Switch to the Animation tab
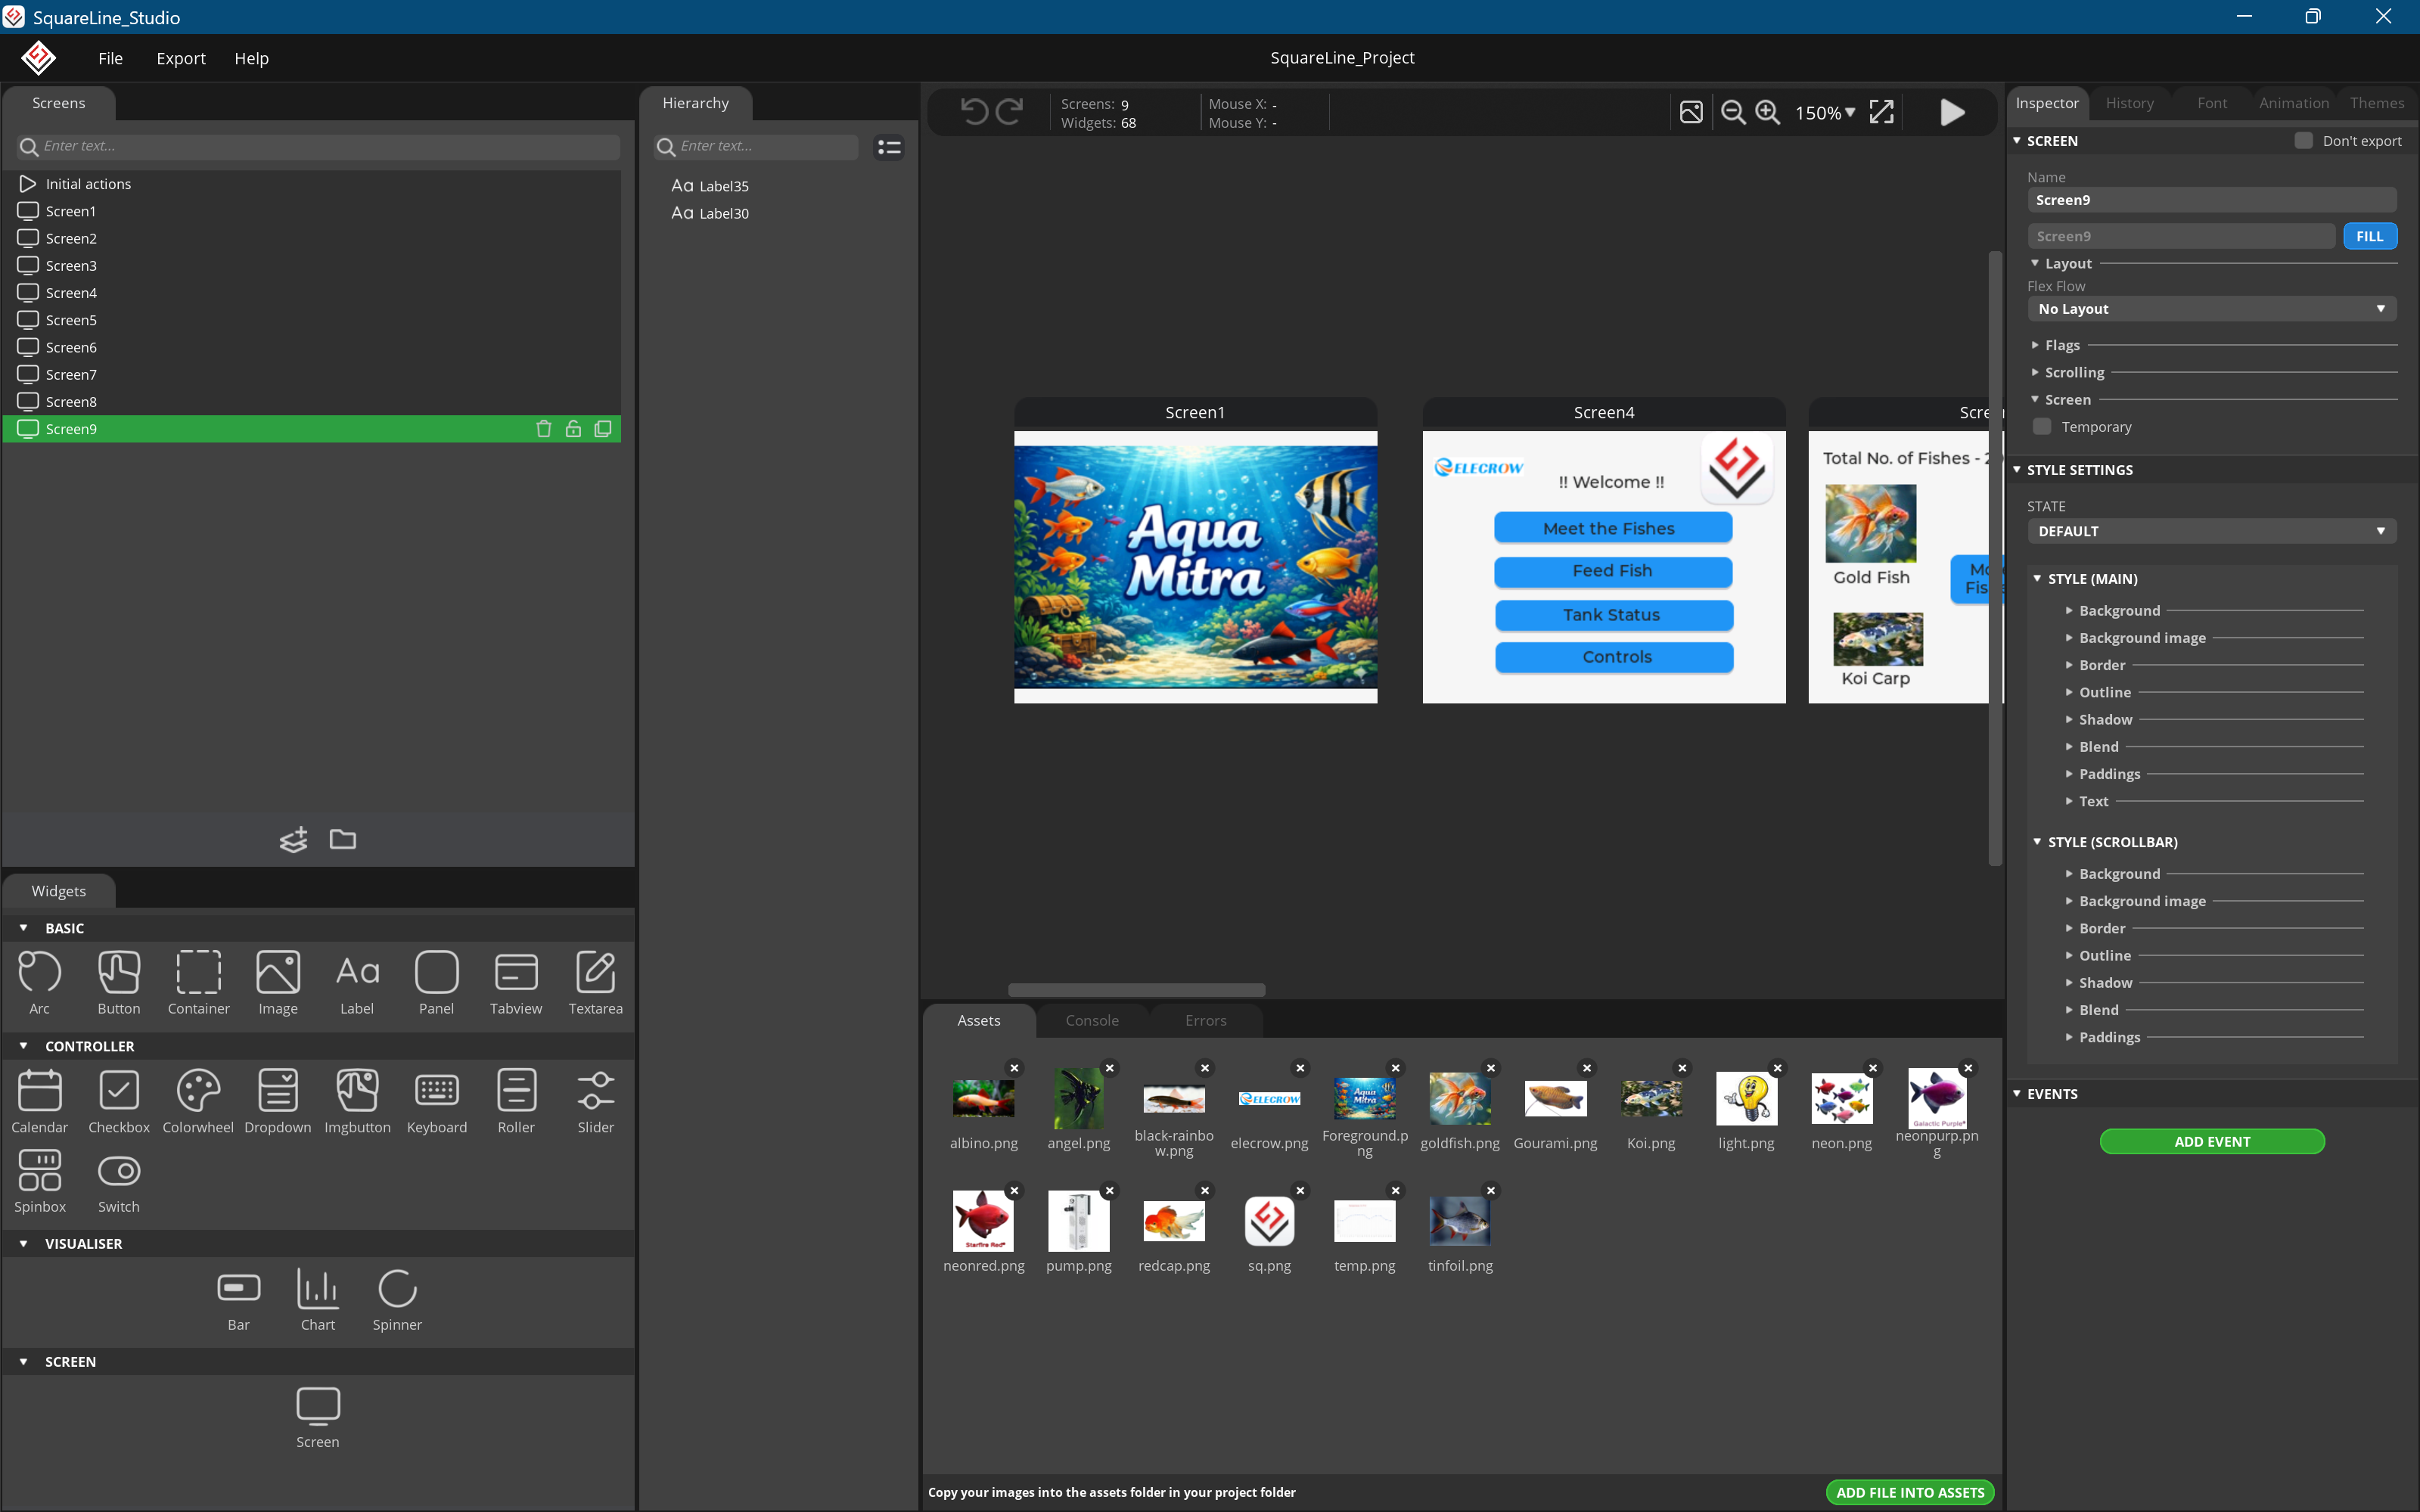The width and height of the screenshot is (2420, 1512). (x=2293, y=103)
